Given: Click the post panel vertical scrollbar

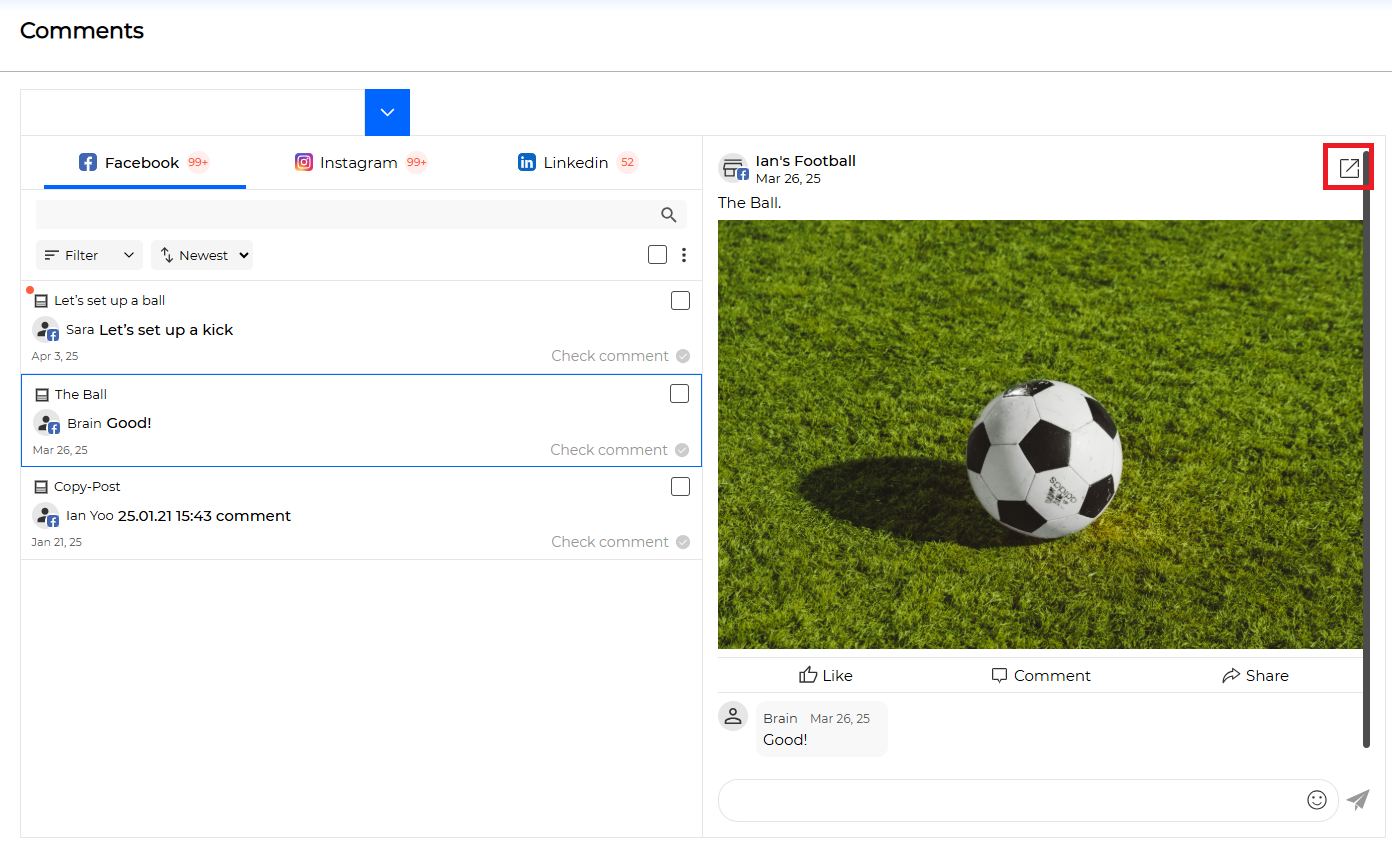Looking at the screenshot, I should (1366, 450).
